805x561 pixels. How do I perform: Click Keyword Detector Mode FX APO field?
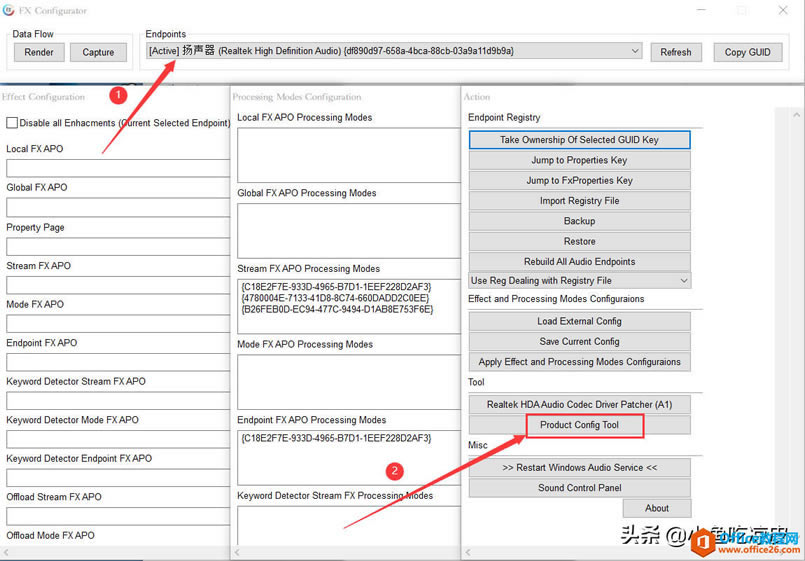coord(118,439)
